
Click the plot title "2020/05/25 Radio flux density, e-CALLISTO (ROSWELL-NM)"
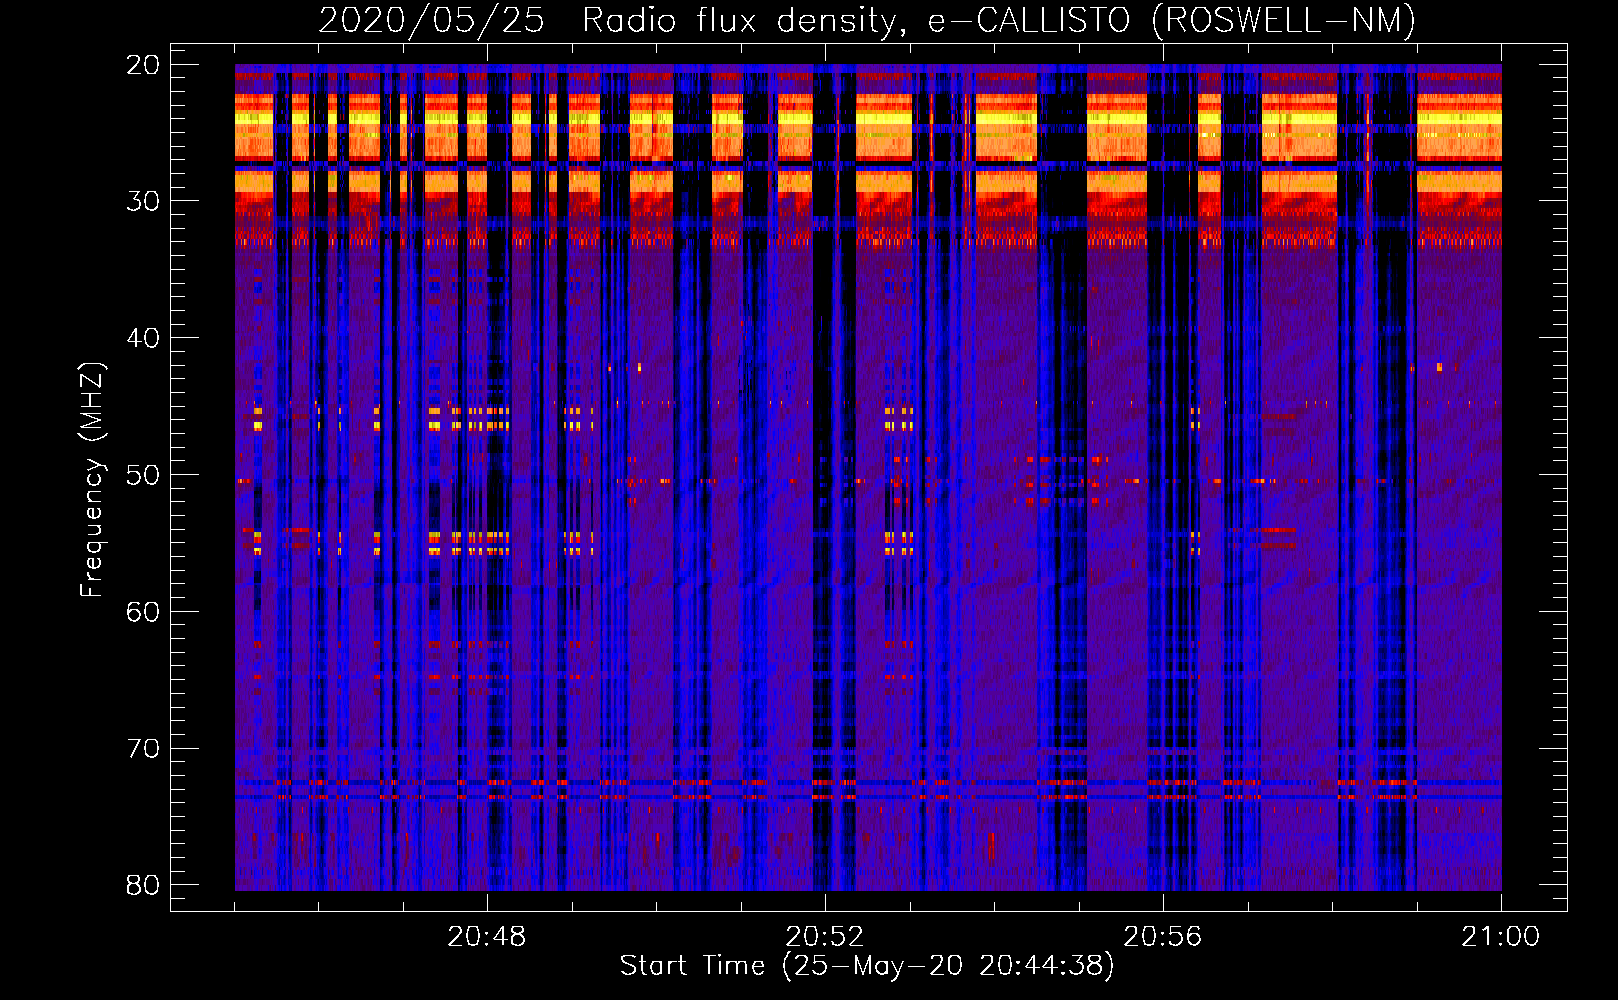pyautogui.click(x=867, y=21)
